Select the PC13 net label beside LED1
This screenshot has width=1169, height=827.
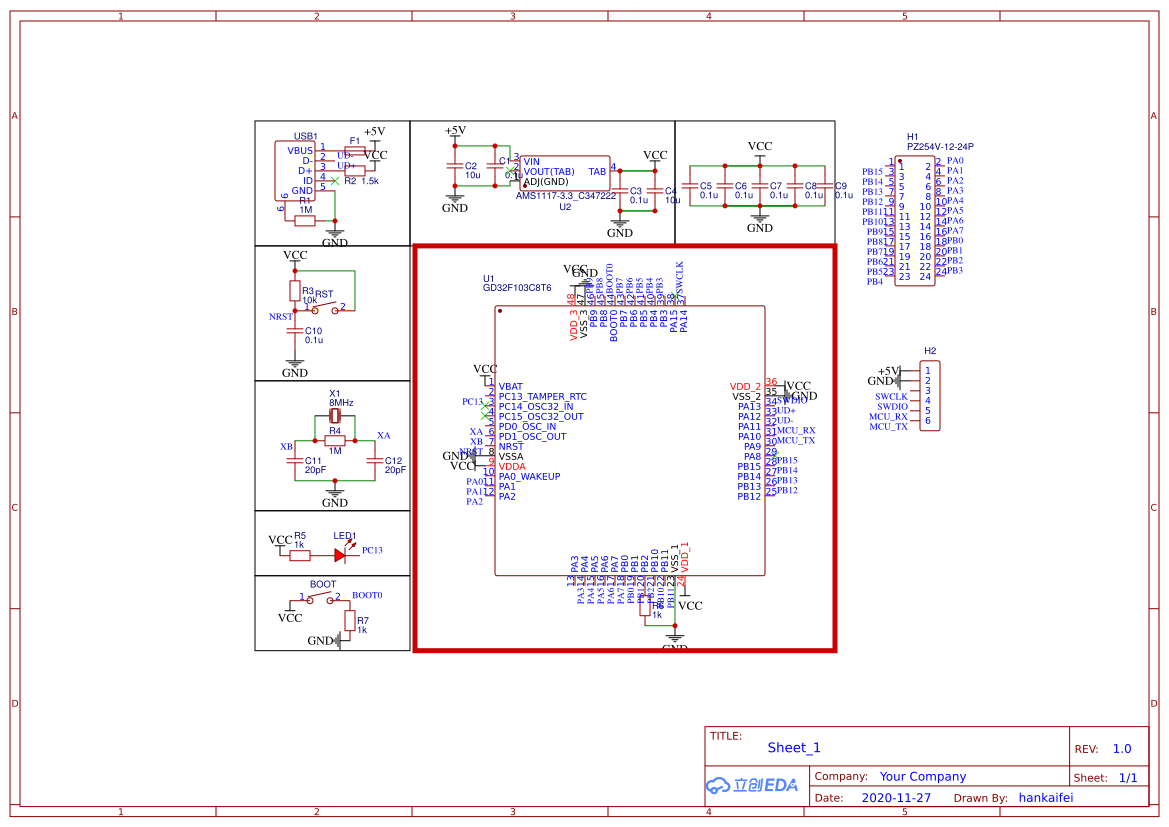(x=372, y=550)
